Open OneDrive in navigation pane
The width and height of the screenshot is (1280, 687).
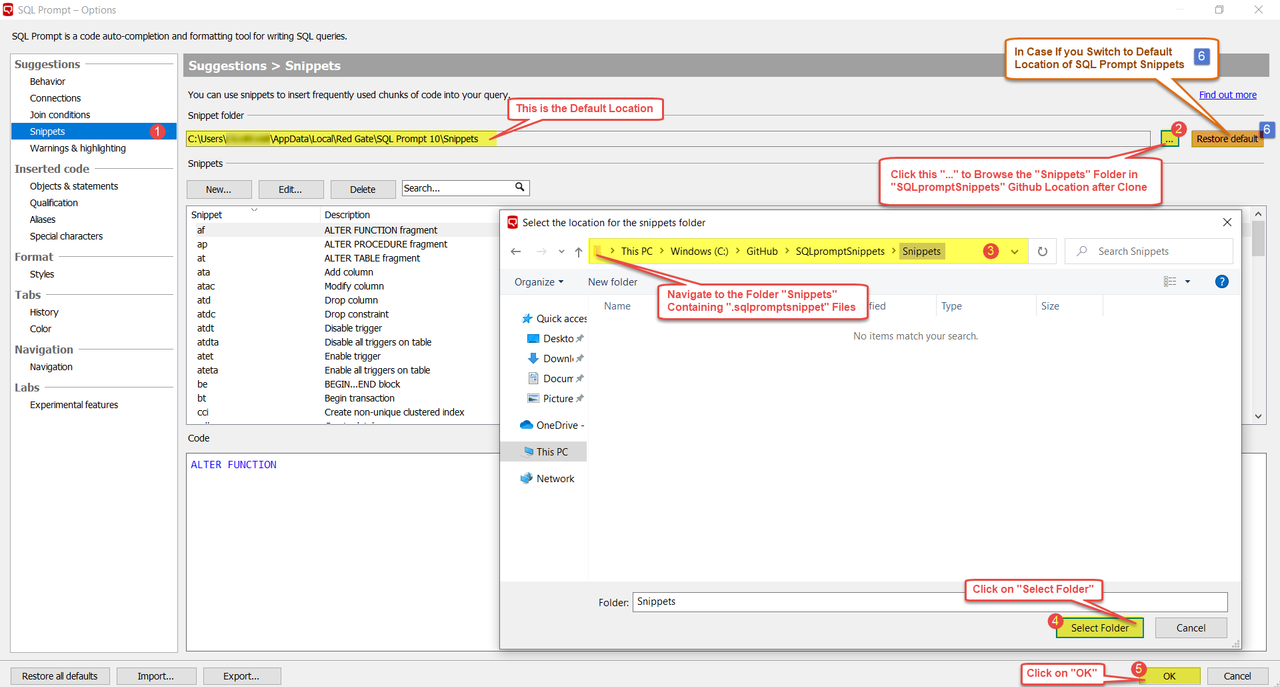tap(552, 425)
